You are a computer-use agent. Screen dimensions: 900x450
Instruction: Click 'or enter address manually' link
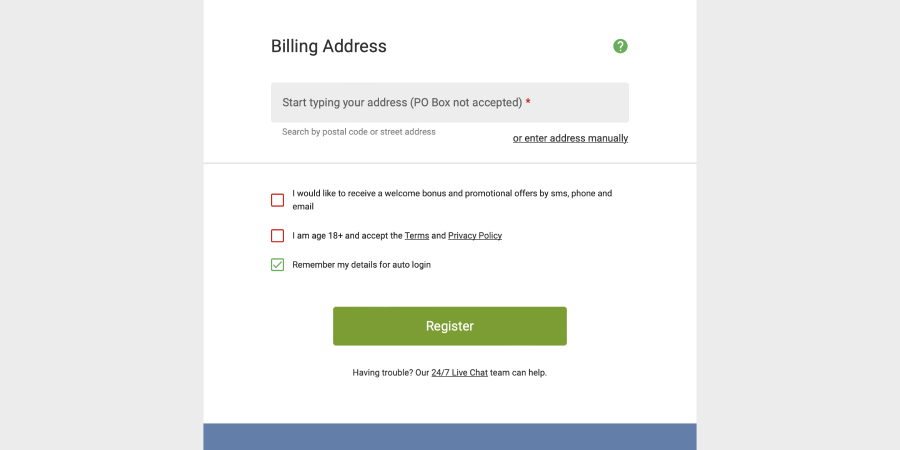click(571, 138)
